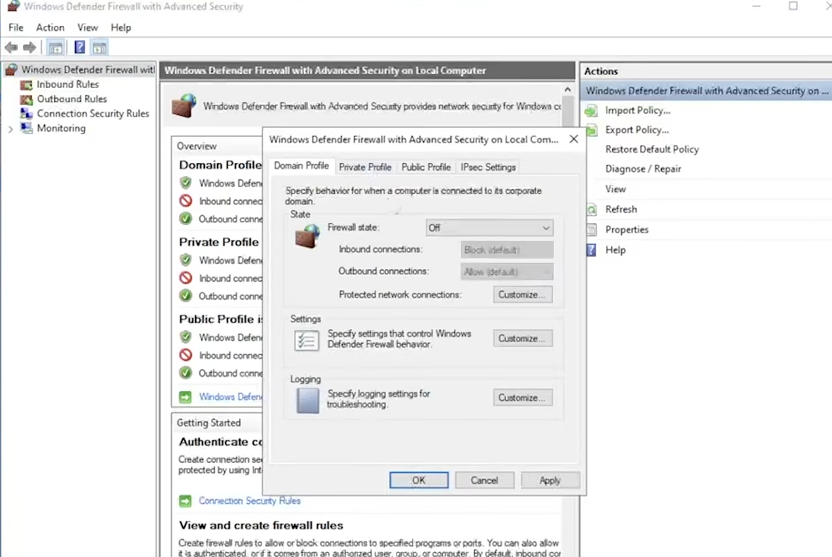This screenshot has width=832, height=557.
Task: Click the Outbound Rules tree icon
Action: tap(26, 99)
